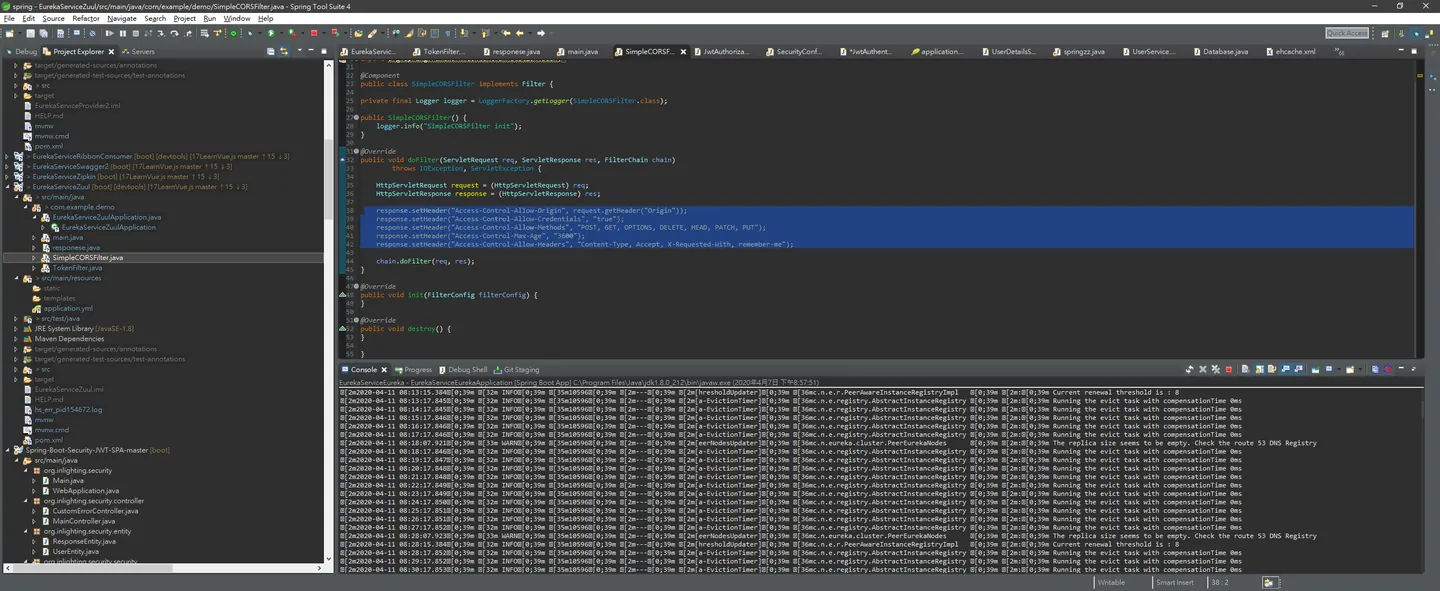Click the Quick Access search field

[x=1347, y=33]
